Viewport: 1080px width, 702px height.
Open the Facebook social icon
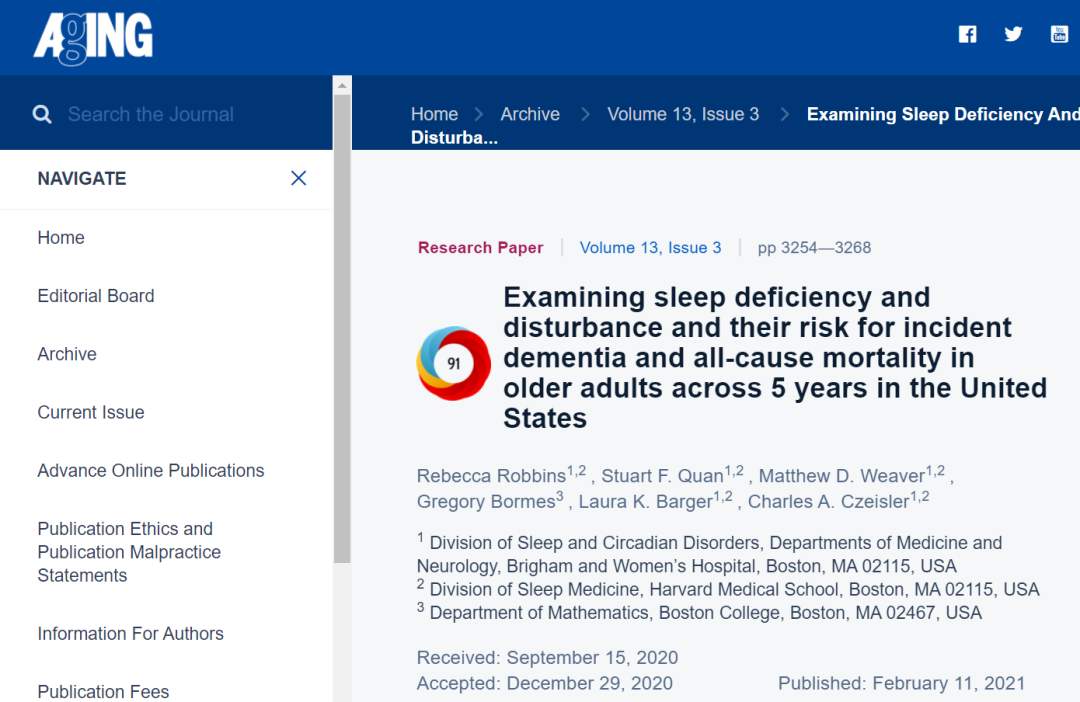967,34
